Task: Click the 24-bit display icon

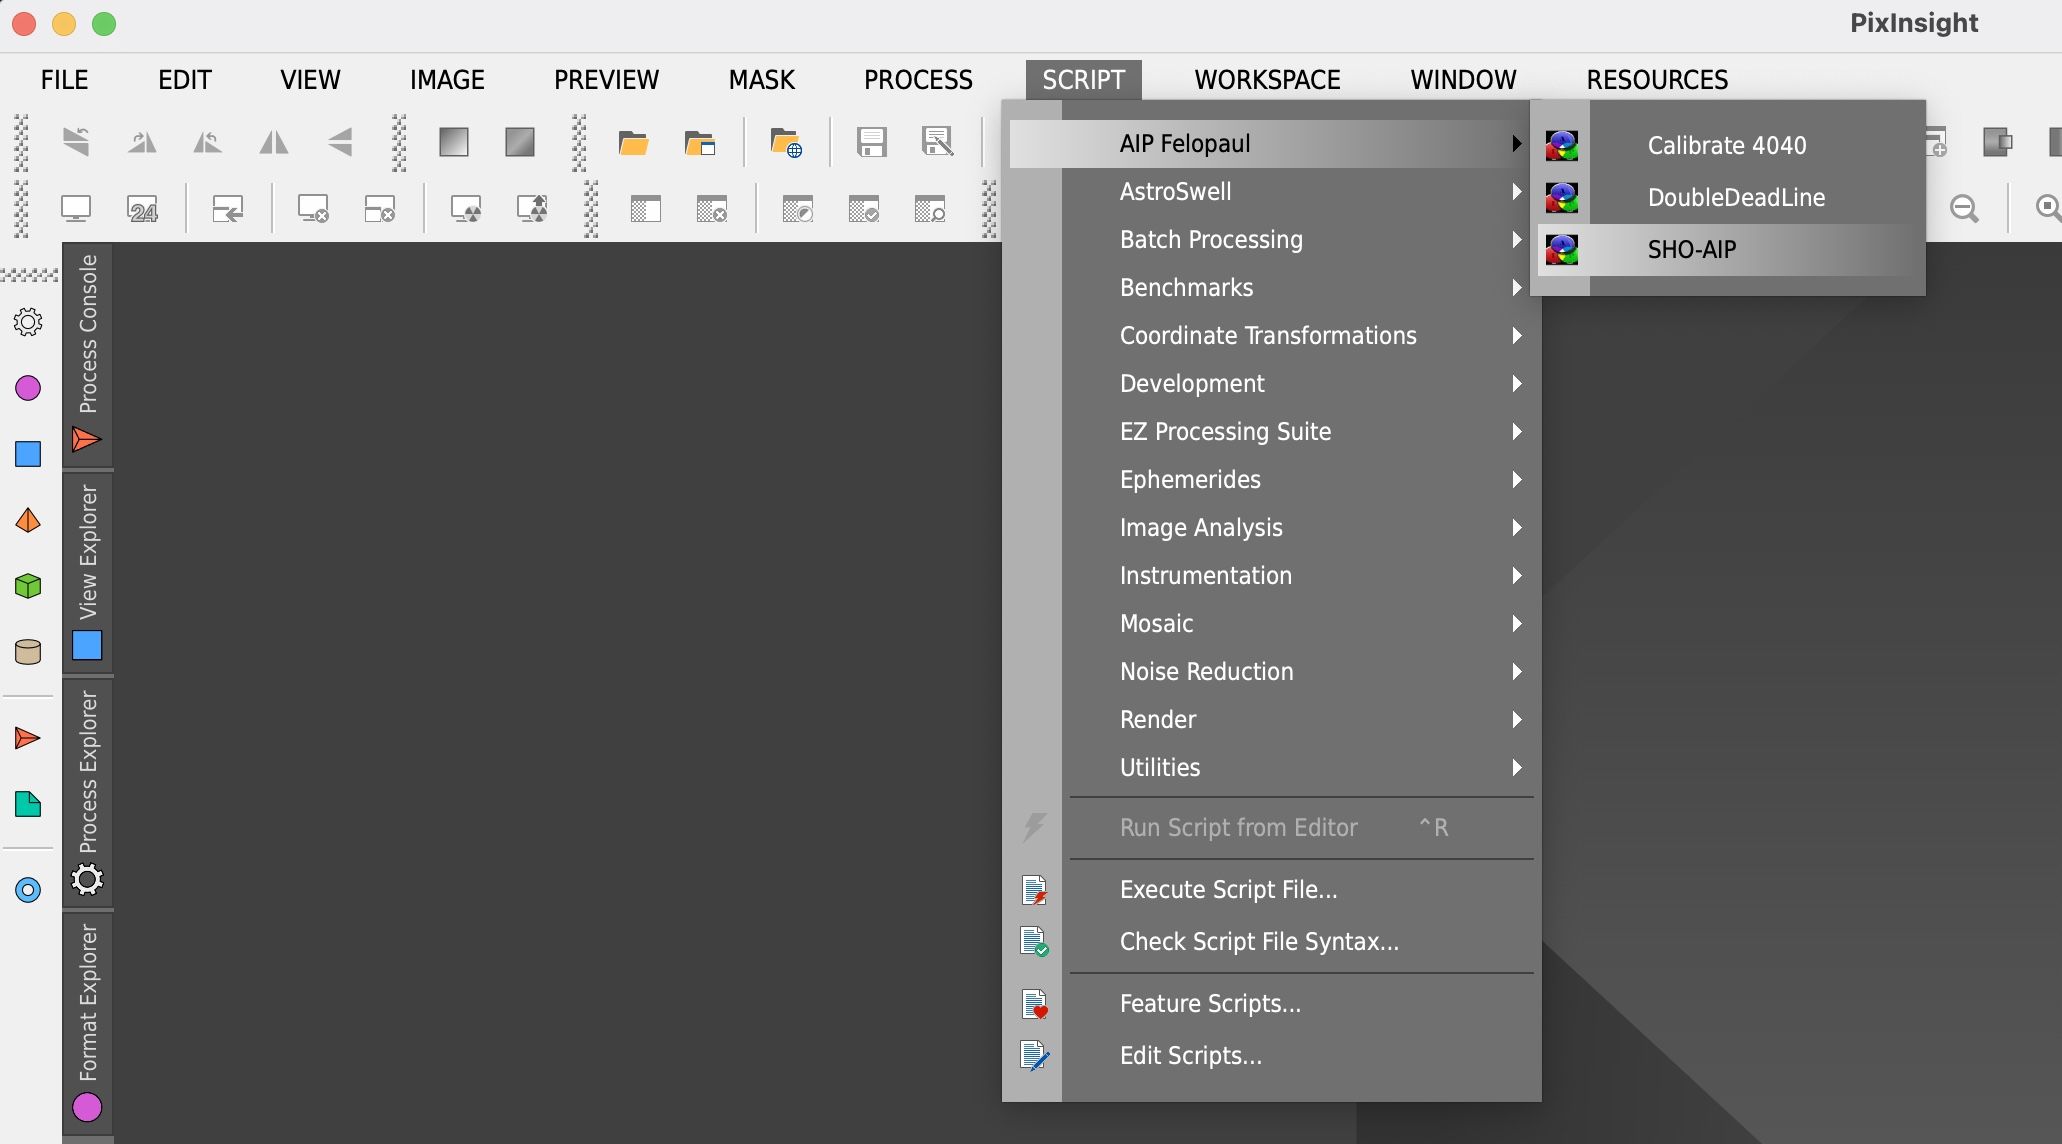Action: 143,210
